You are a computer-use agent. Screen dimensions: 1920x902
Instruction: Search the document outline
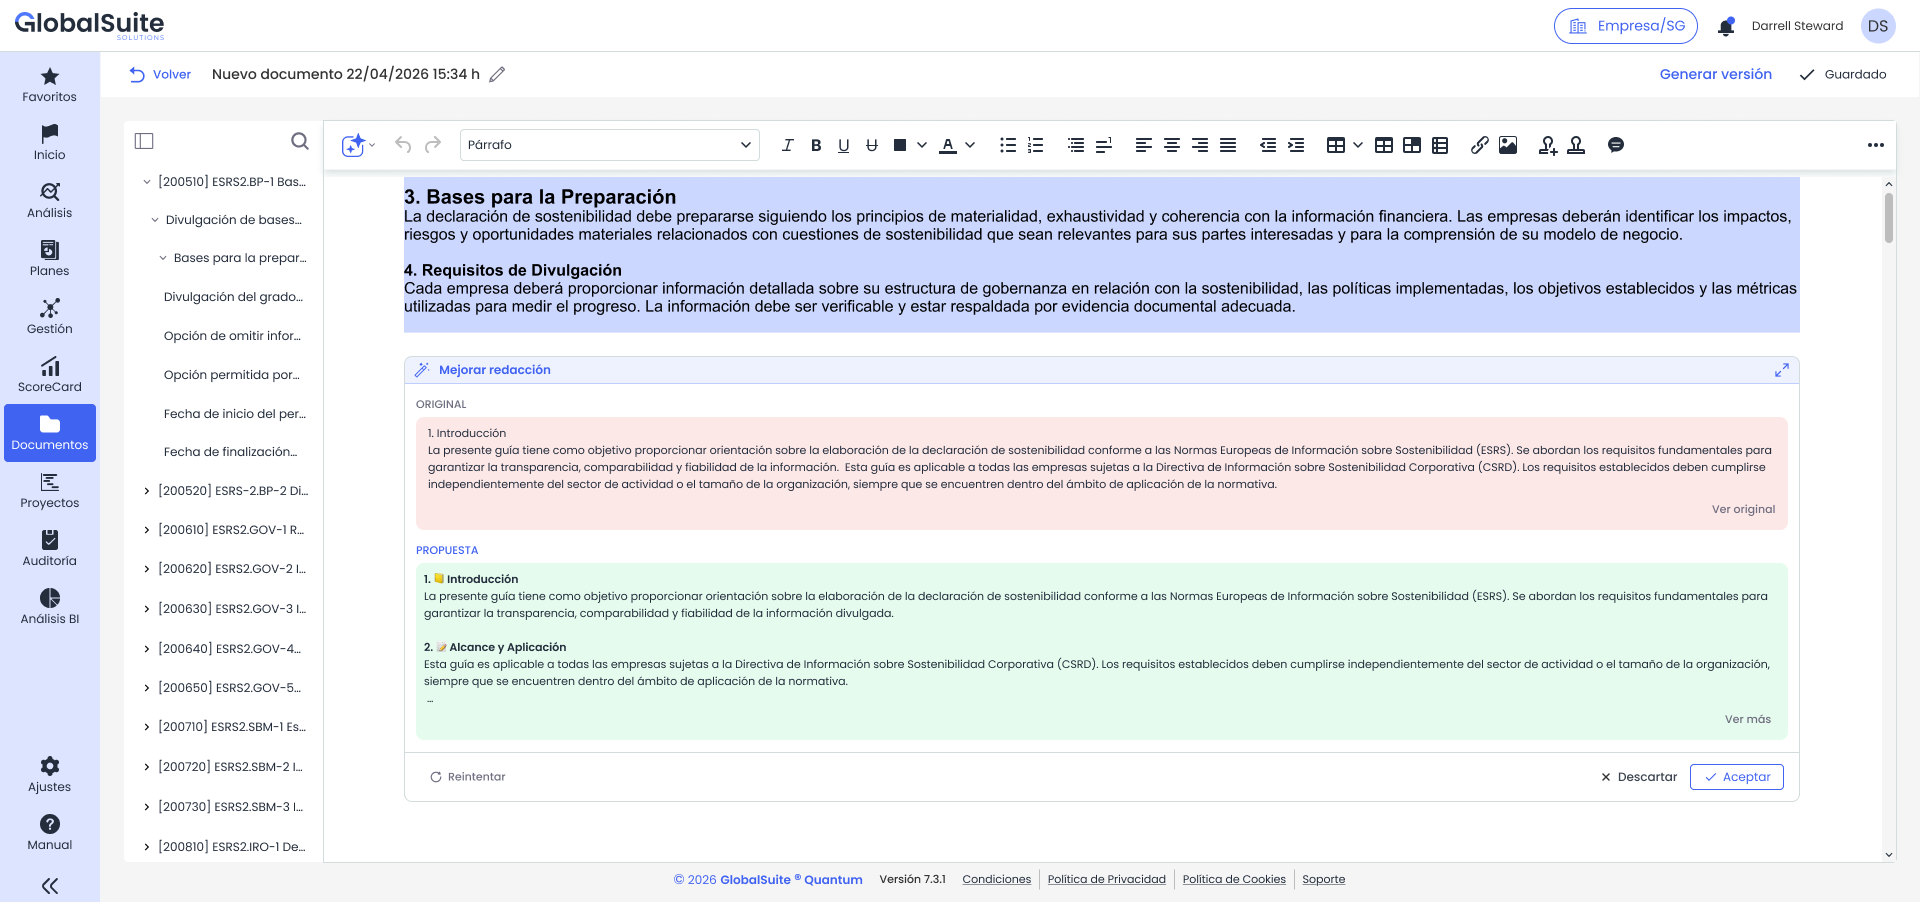pos(300,141)
